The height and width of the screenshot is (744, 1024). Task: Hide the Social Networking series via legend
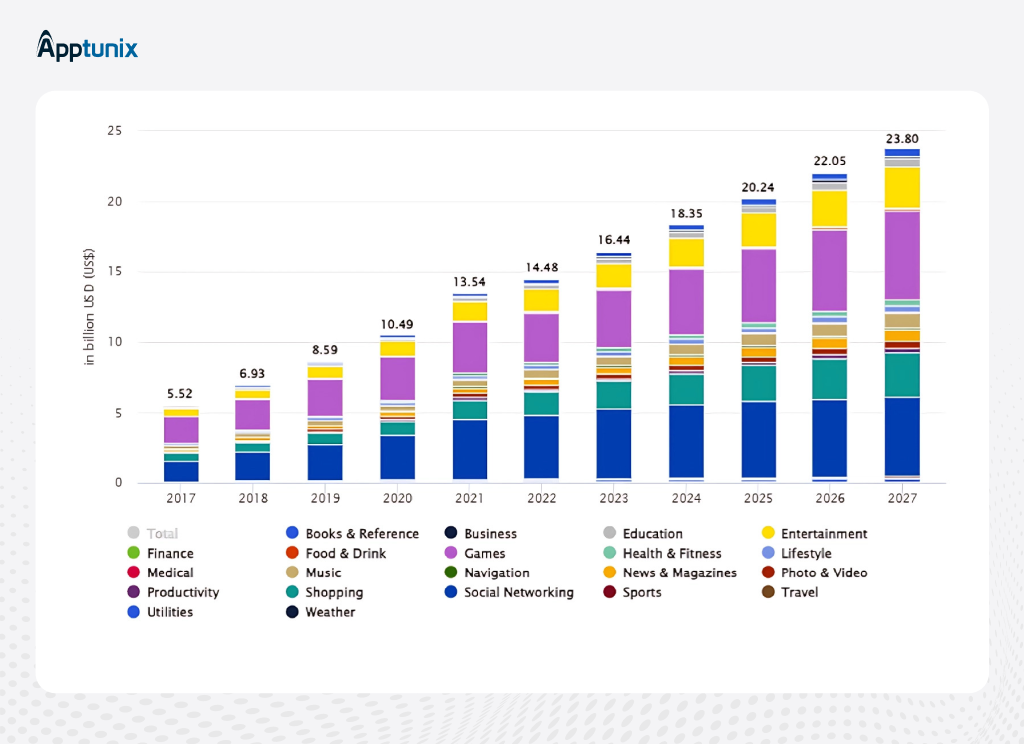point(518,592)
